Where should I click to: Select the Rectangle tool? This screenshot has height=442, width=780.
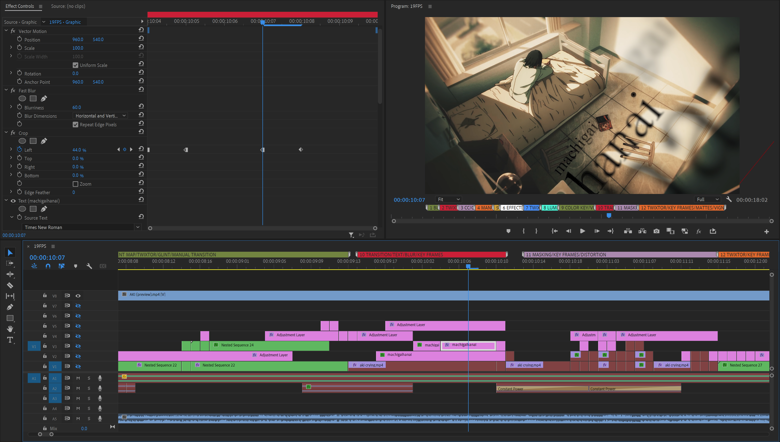10,318
